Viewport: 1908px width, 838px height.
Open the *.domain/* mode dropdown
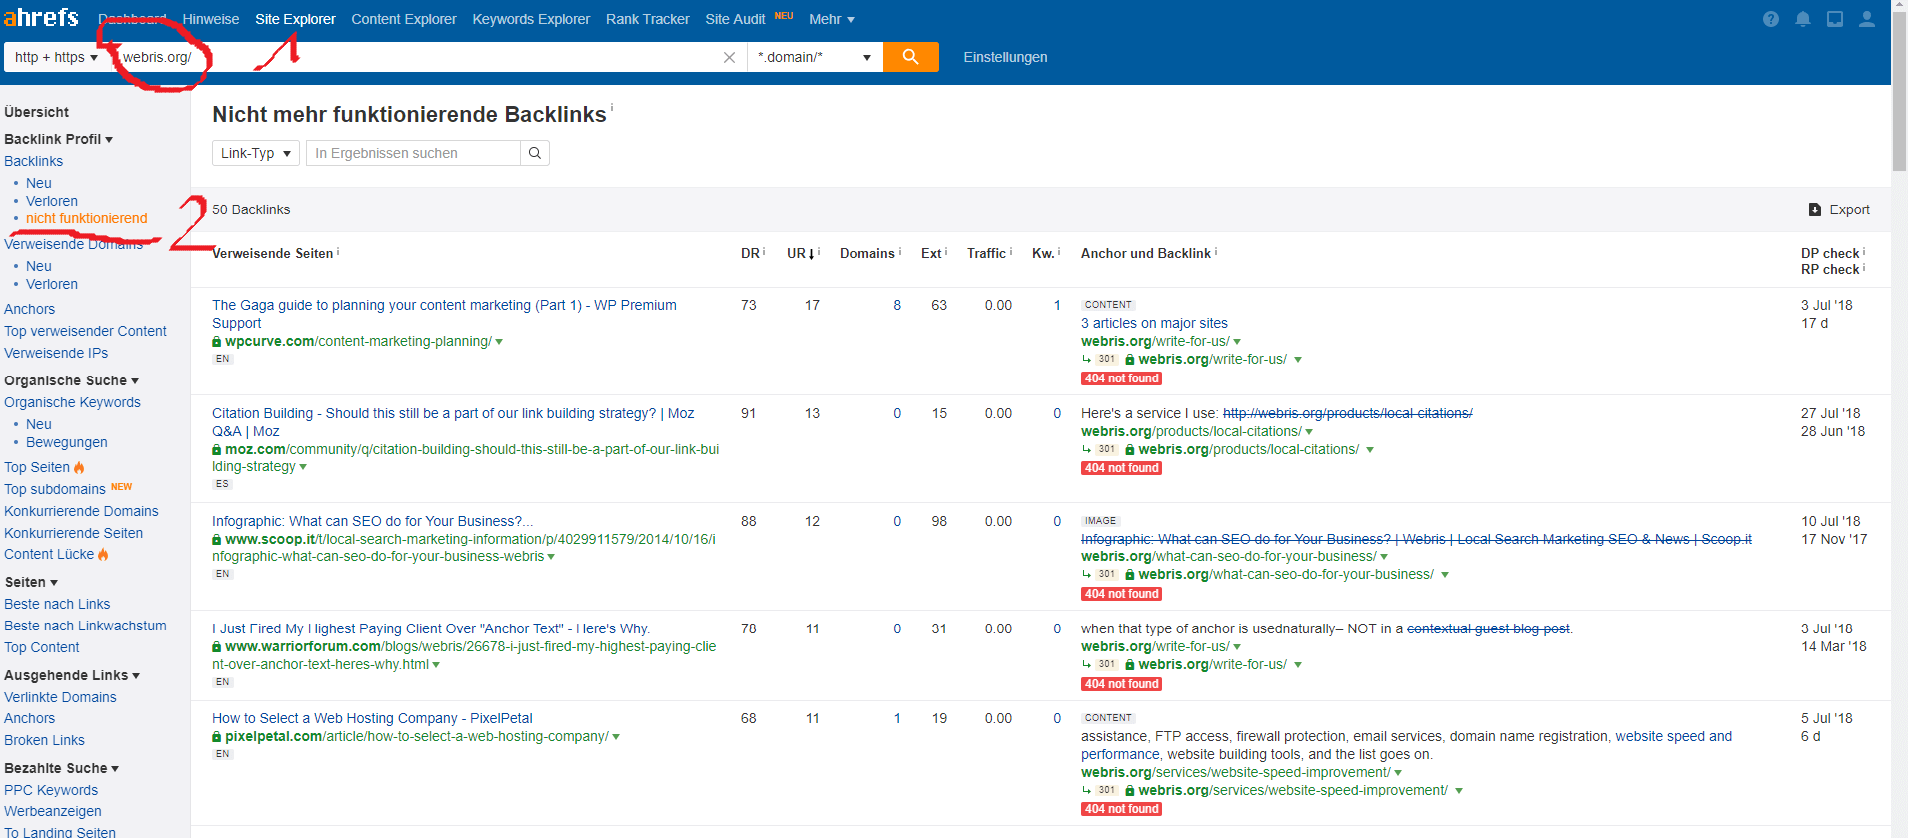pos(814,57)
